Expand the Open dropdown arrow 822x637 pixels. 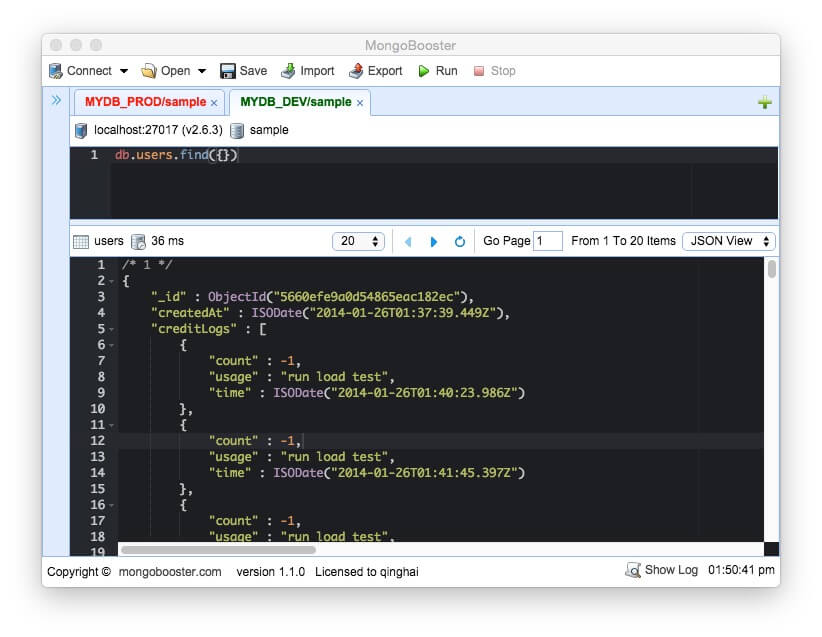[202, 71]
